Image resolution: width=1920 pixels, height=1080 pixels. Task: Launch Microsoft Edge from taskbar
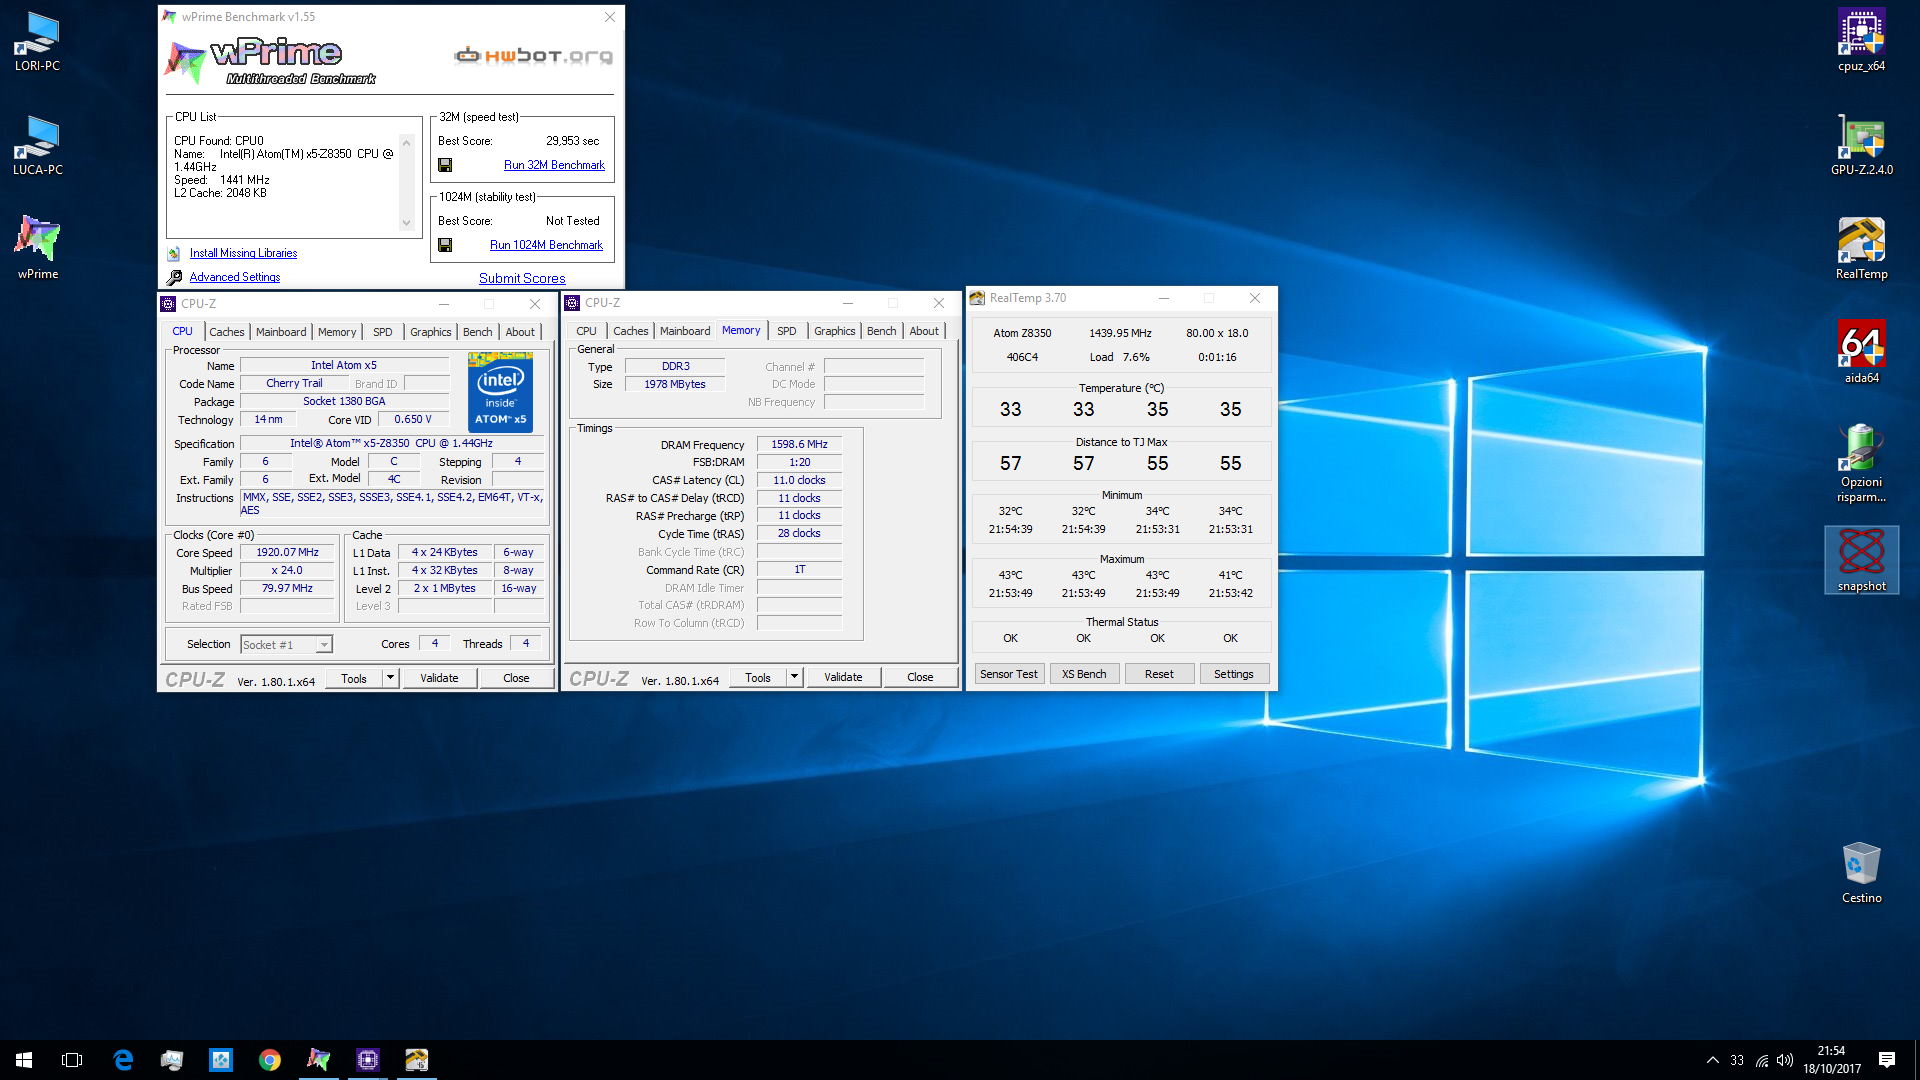(x=123, y=1060)
